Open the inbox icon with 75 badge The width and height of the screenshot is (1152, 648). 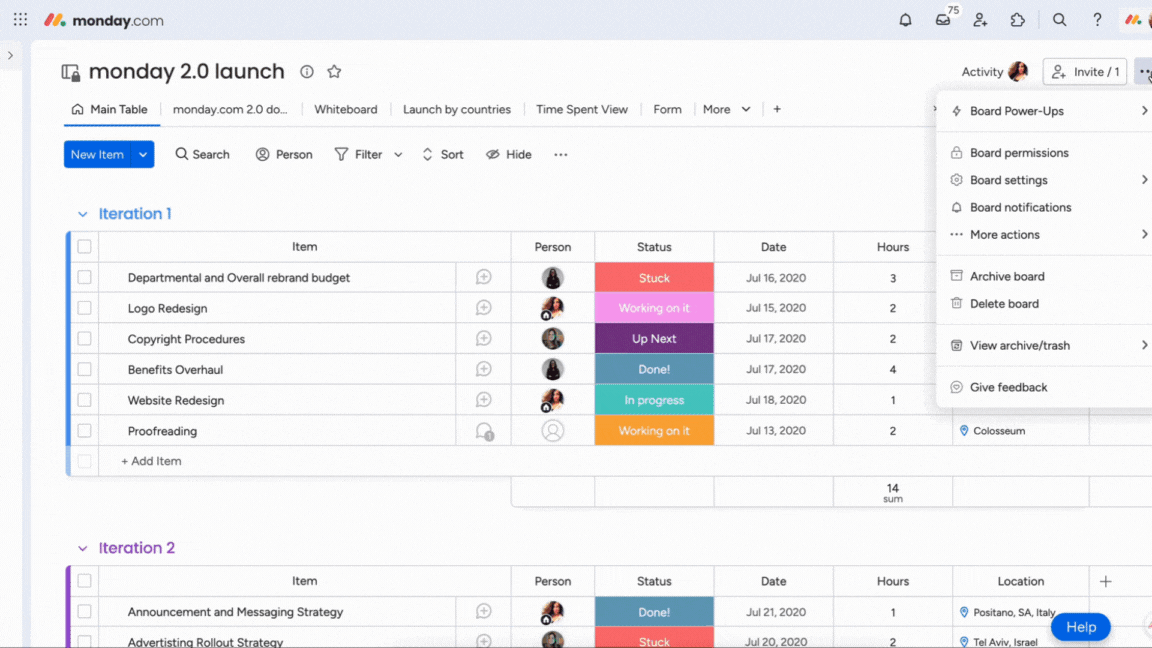(941, 19)
